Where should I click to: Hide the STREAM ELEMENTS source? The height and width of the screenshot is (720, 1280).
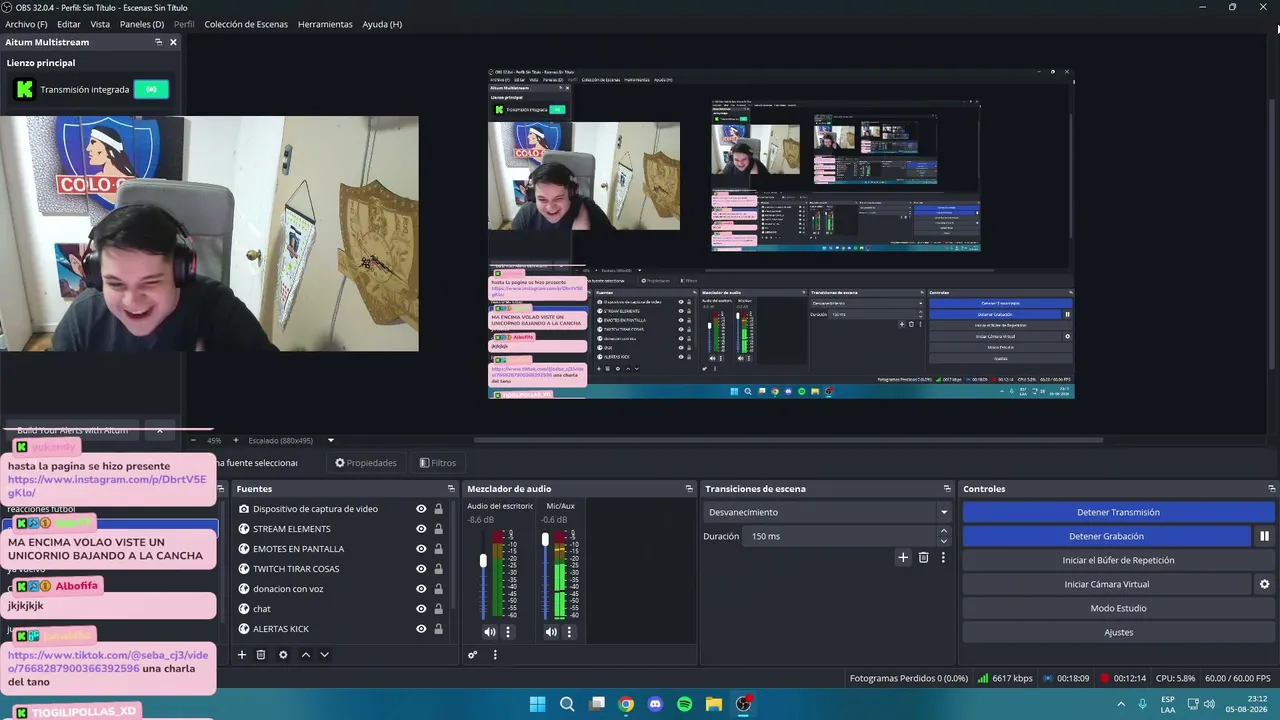[421, 529]
